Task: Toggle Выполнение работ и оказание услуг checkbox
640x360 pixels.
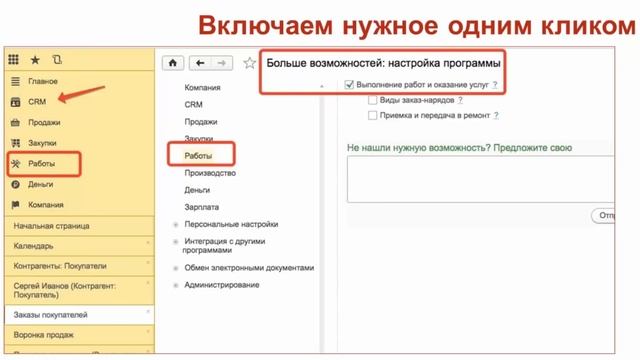Action: pyautogui.click(x=349, y=85)
